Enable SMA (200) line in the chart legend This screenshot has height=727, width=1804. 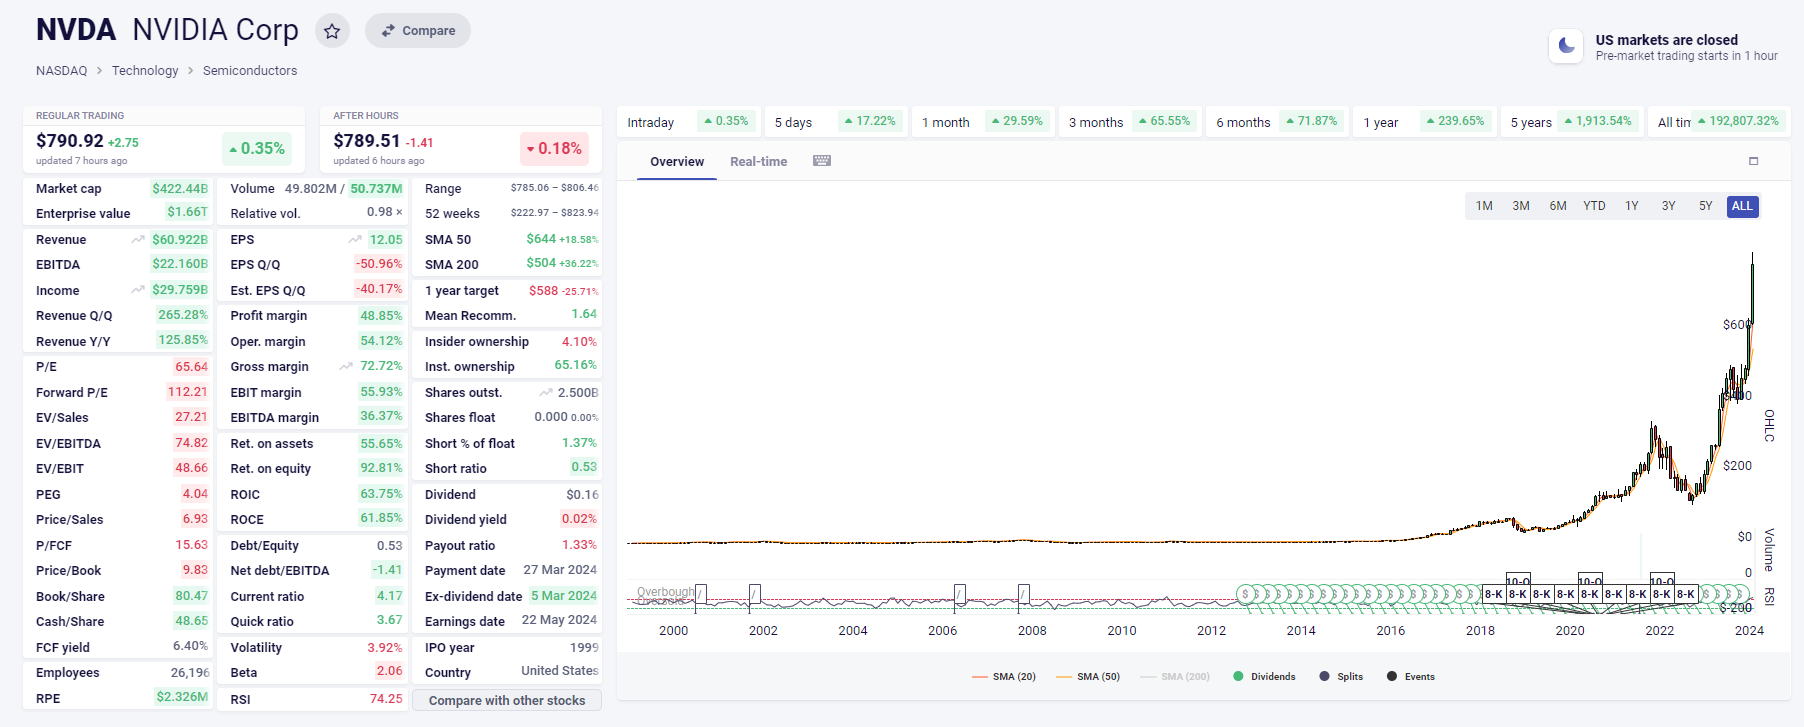point(1175,677)
